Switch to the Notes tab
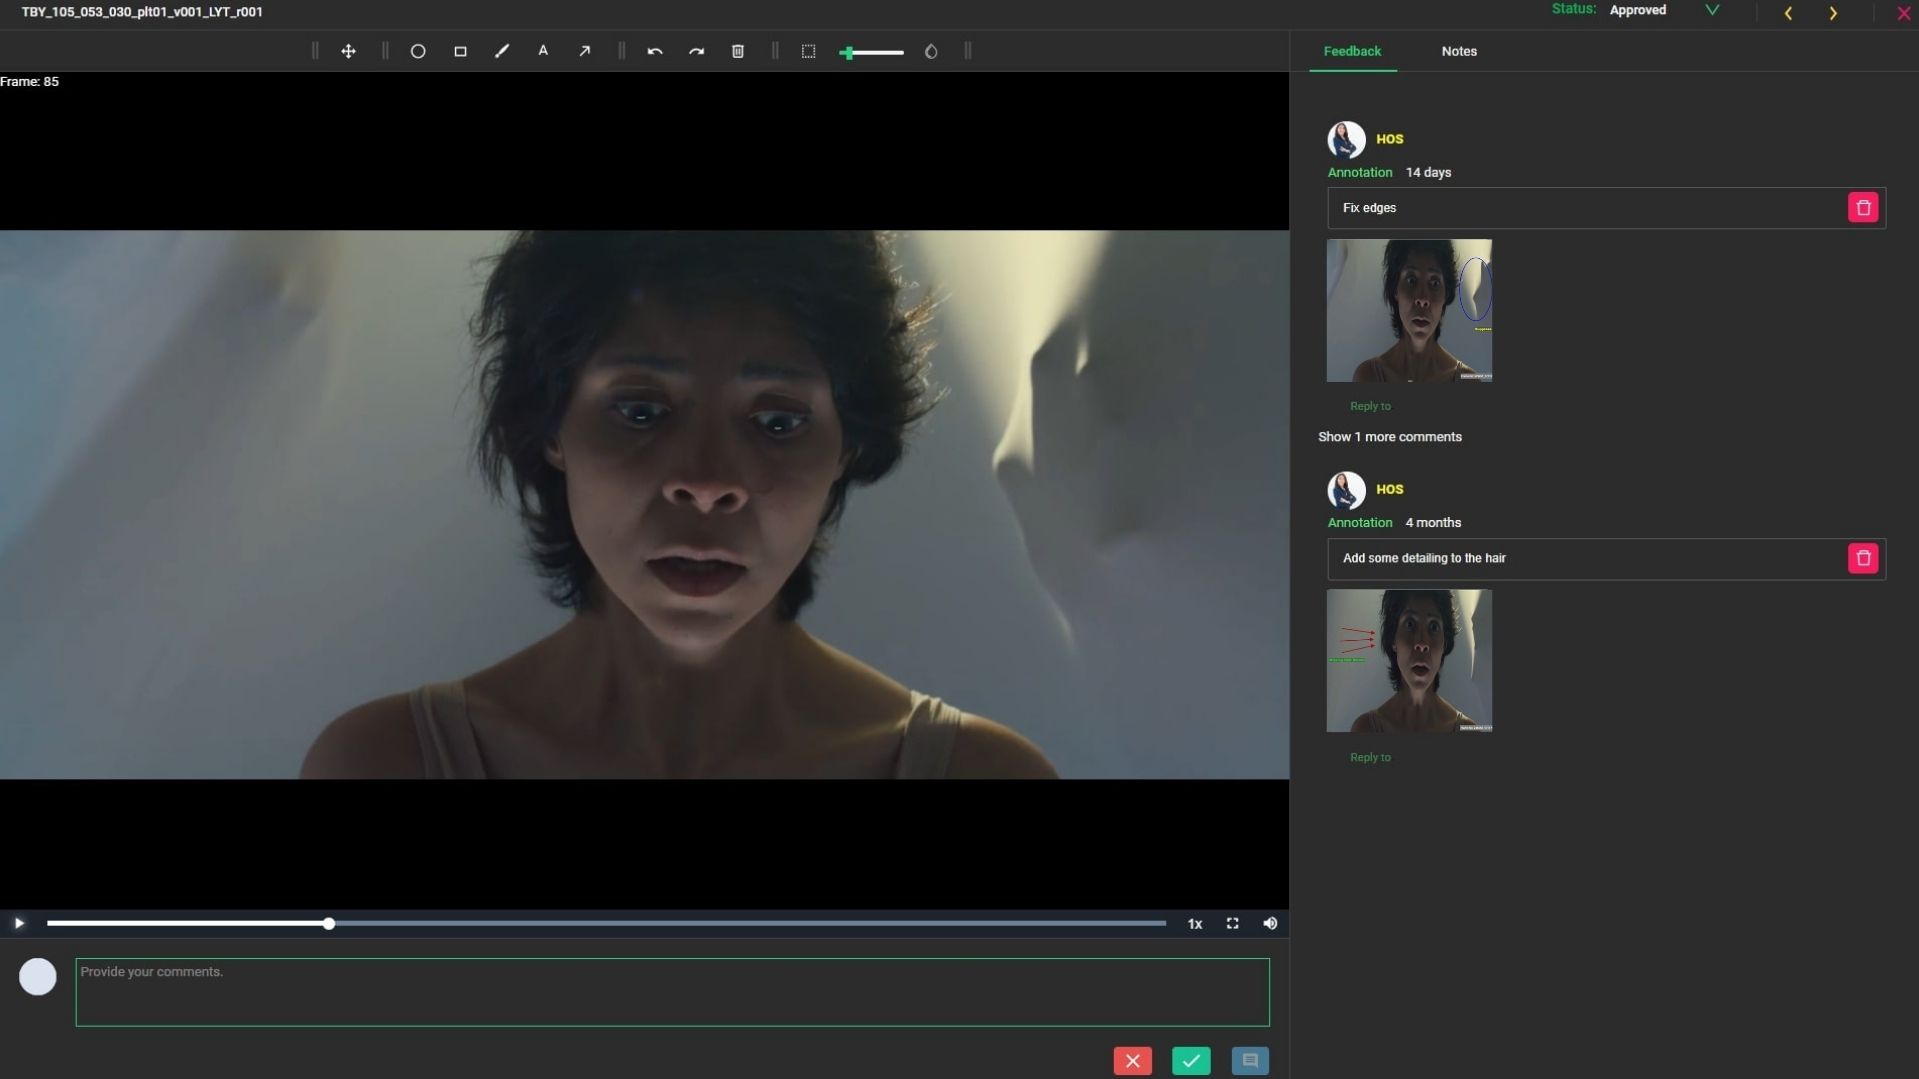The image size is (1919, 1079). [x=1458, y=51]
